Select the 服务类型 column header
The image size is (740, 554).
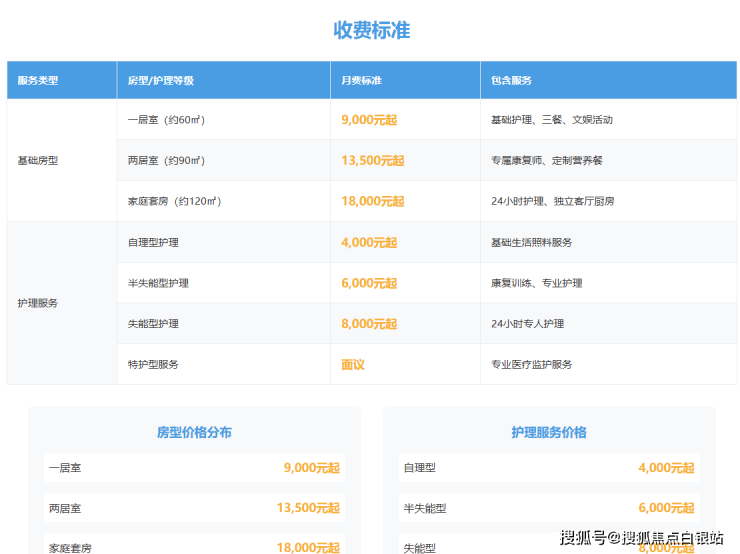[x=38, y=80]
